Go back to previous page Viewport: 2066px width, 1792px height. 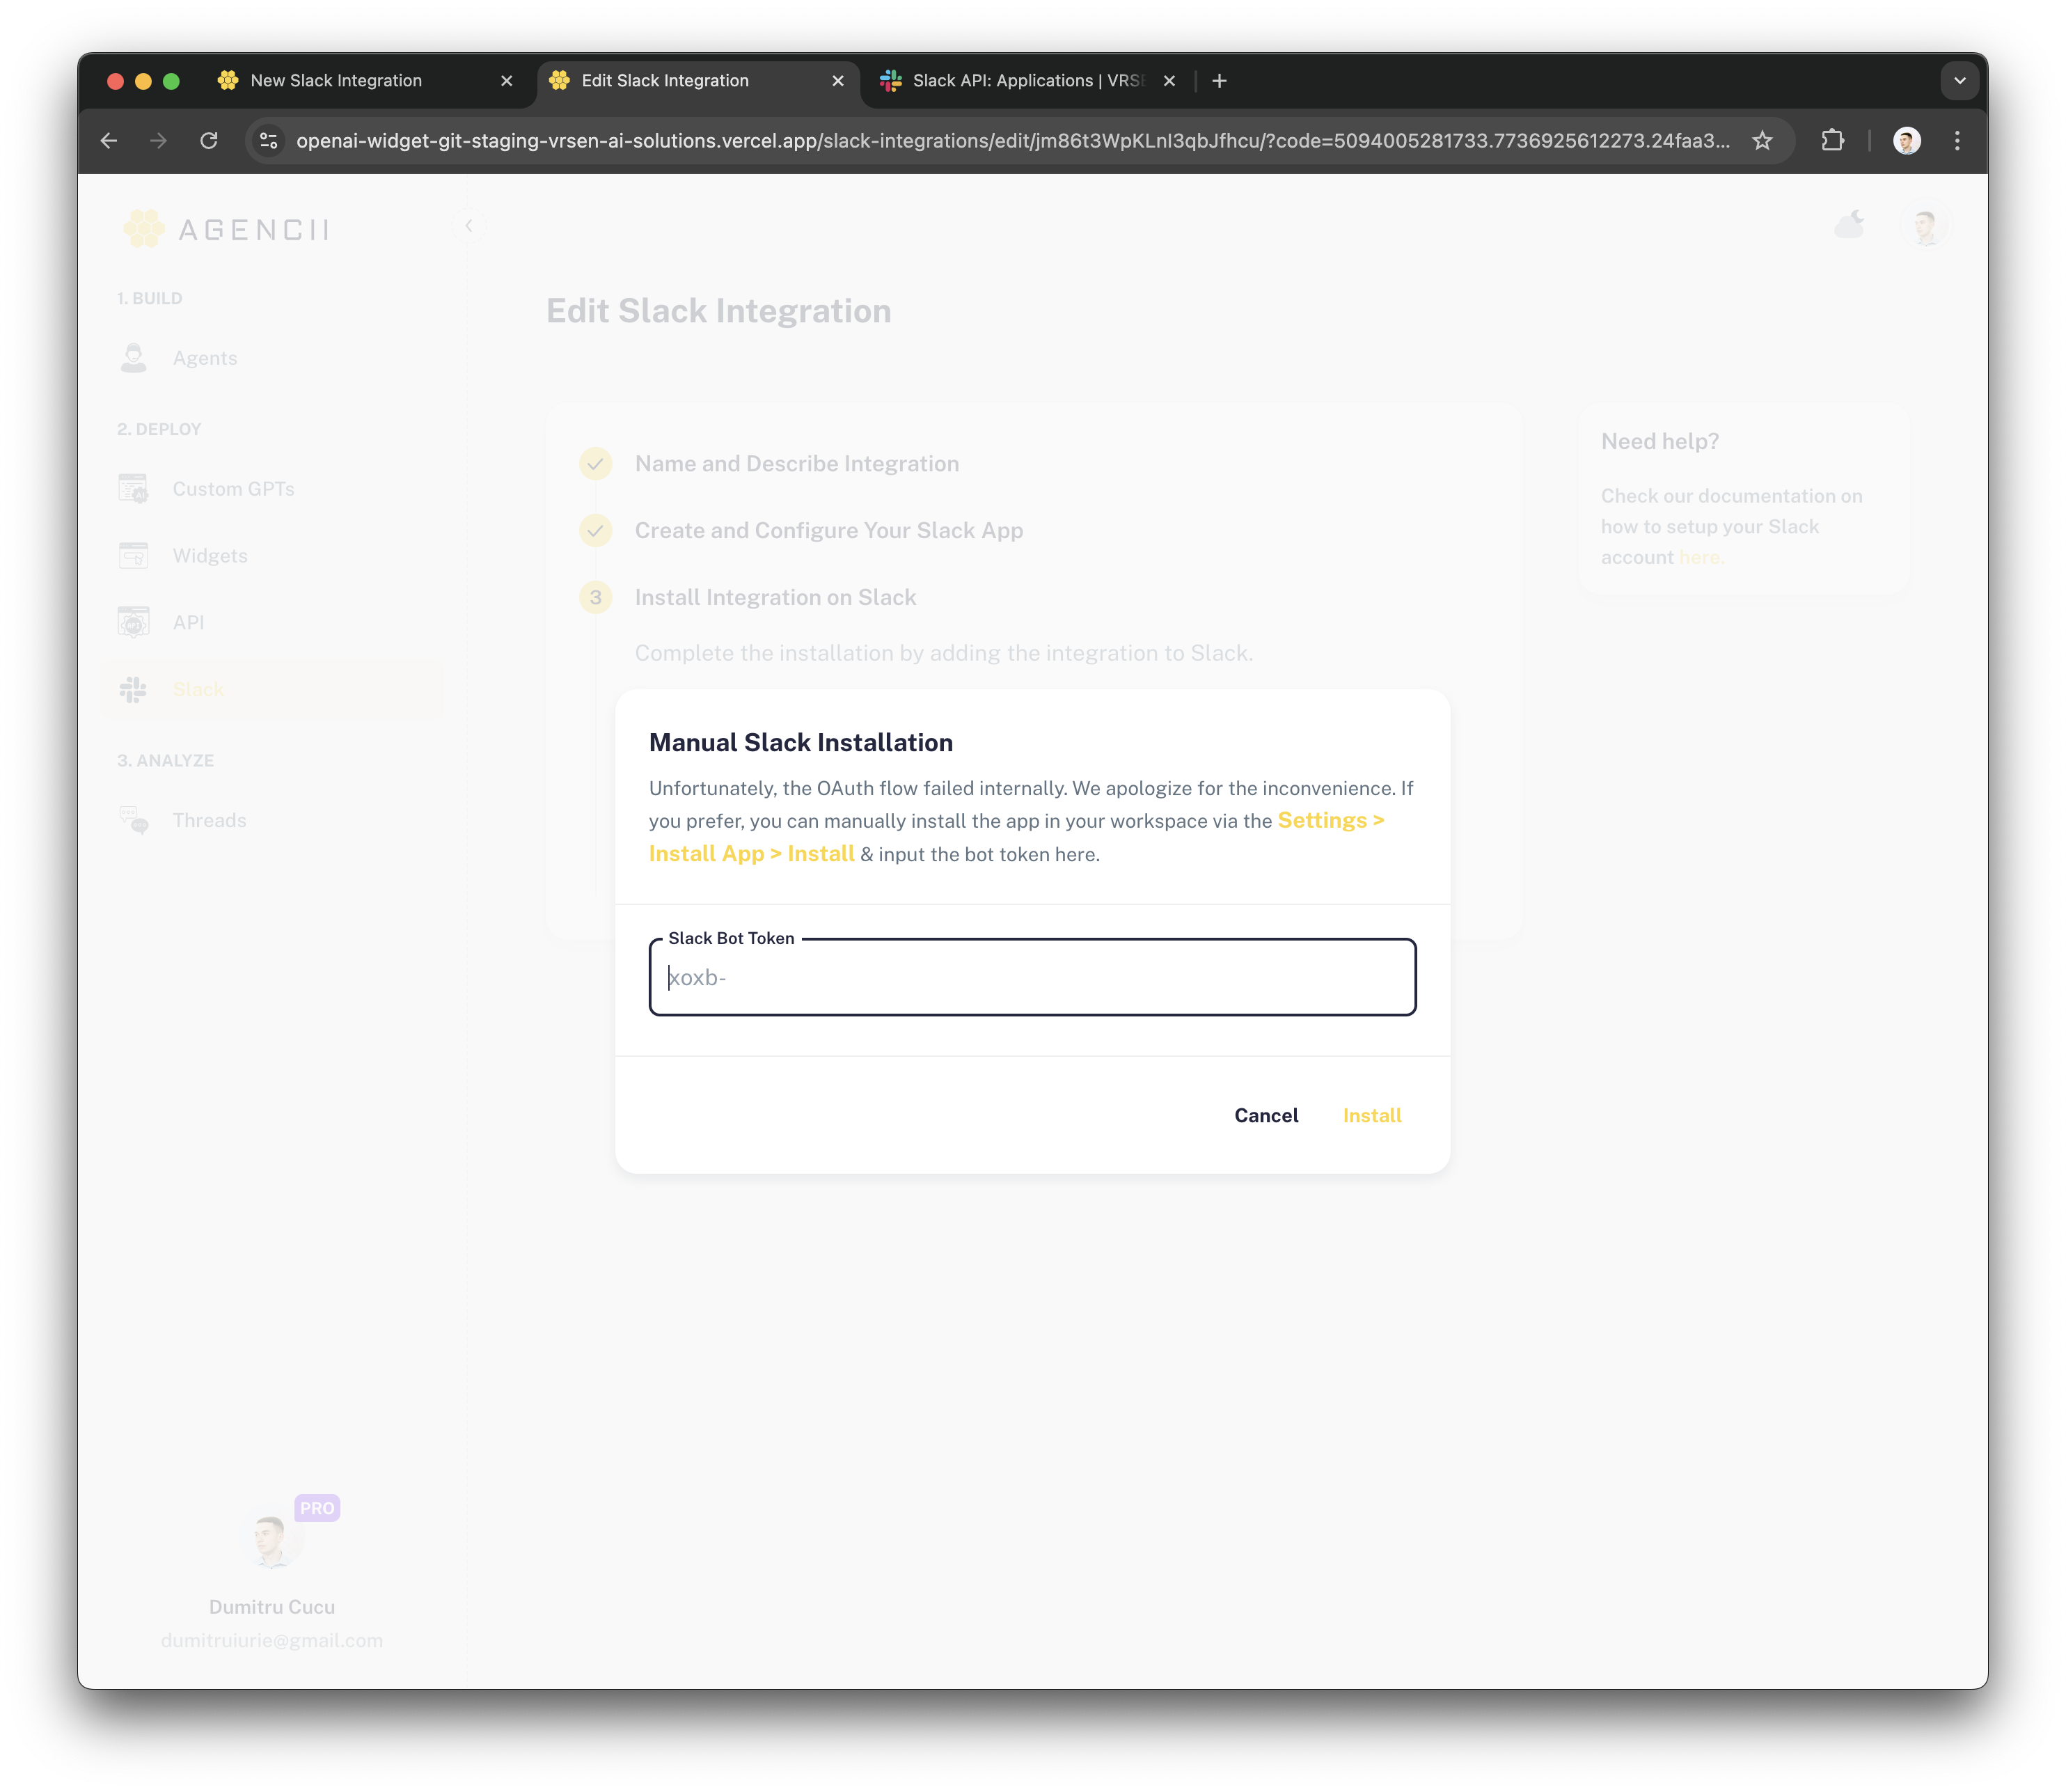pos(109,141)
